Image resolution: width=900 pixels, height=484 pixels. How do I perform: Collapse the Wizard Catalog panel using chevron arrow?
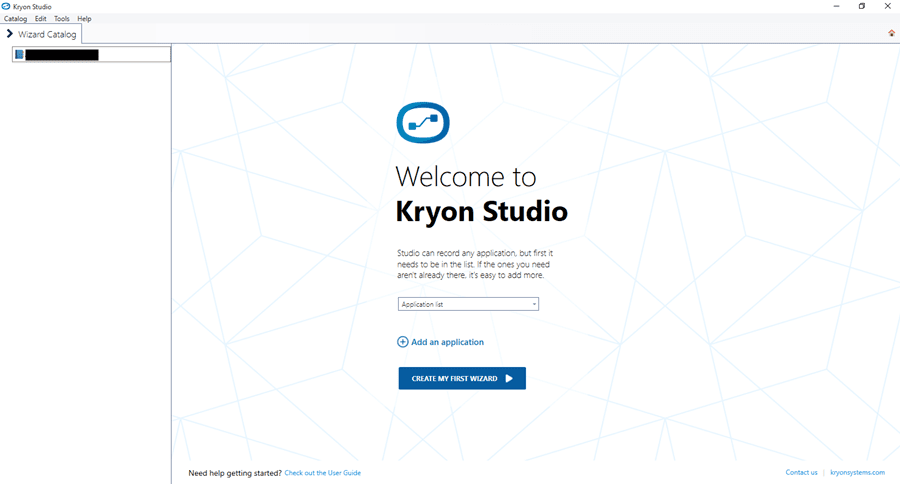(9, 34)
